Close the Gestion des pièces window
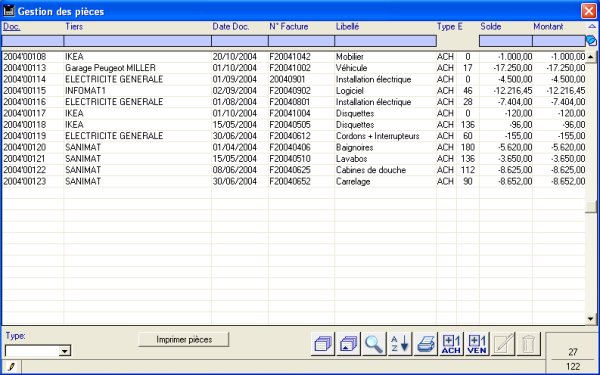The height and width of the screenshot is (375, 600). (x=589, y=11)
